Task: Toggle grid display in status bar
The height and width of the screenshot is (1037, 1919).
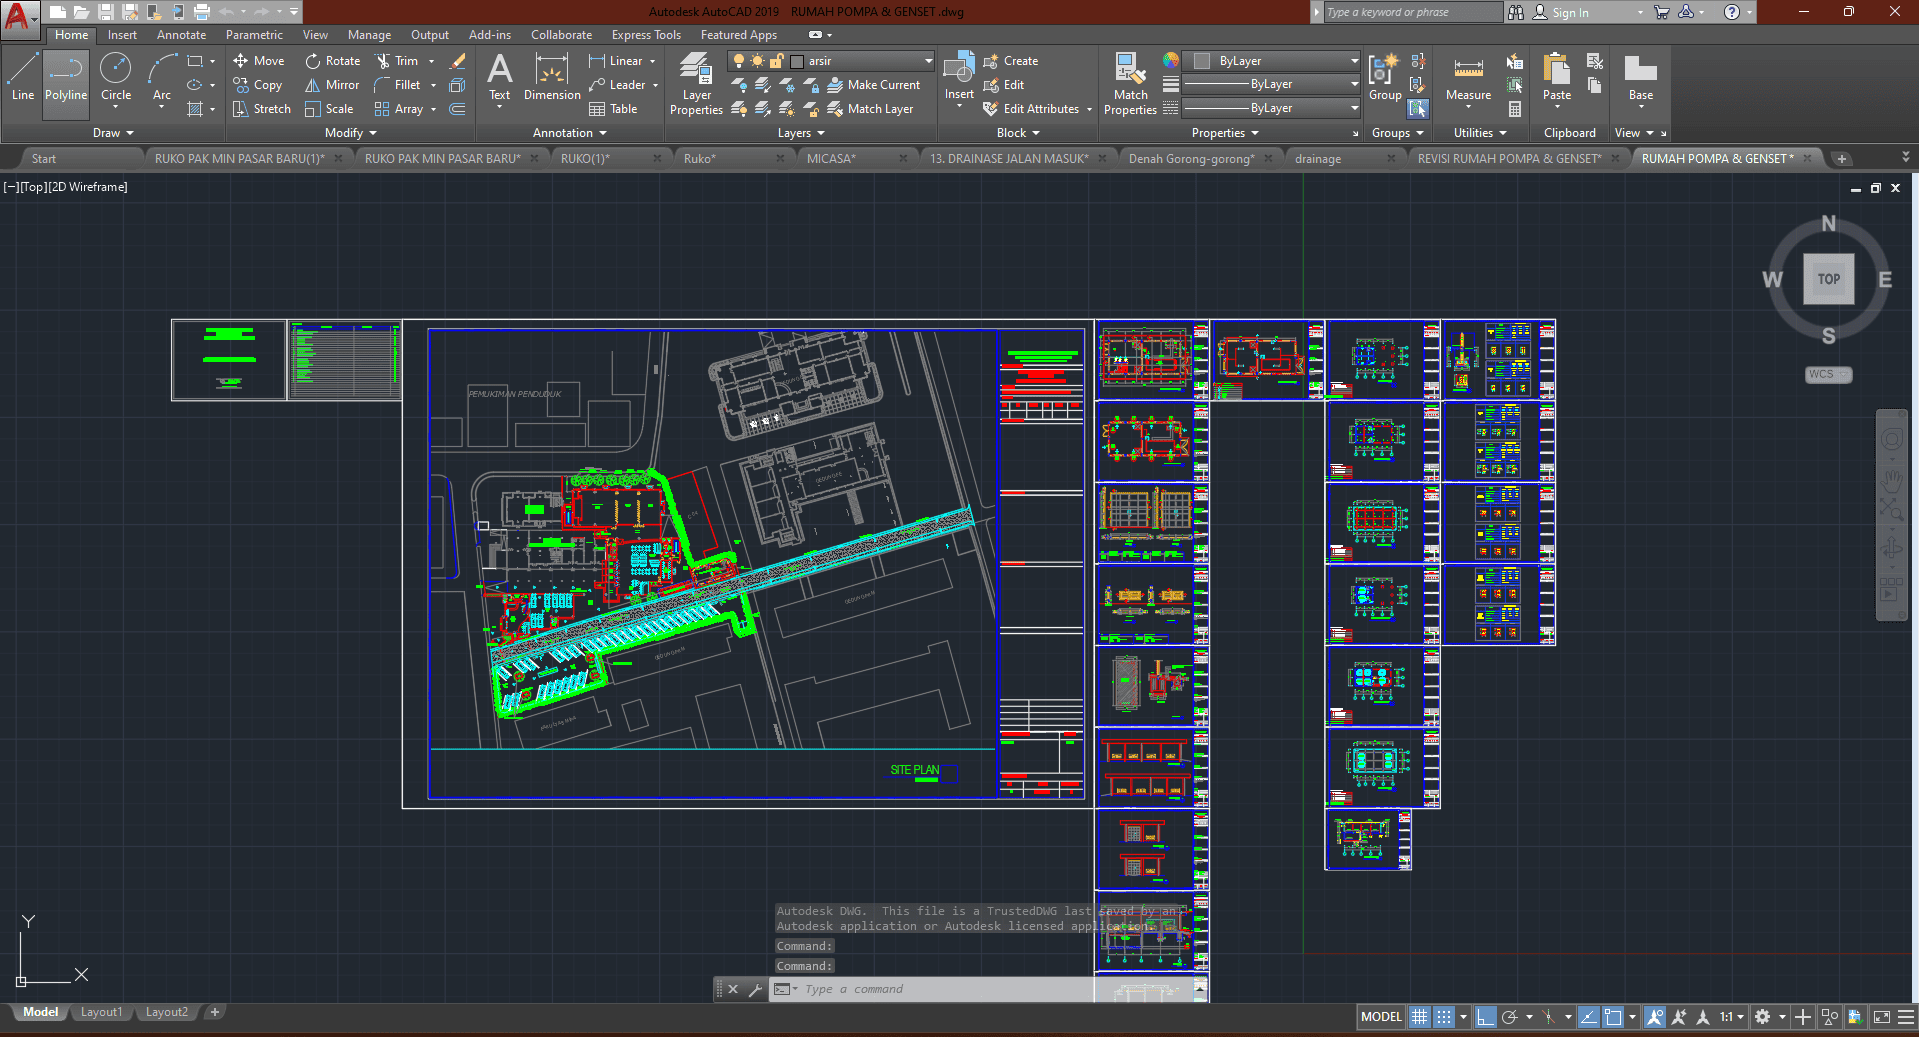Action: pos(1419,1017)
